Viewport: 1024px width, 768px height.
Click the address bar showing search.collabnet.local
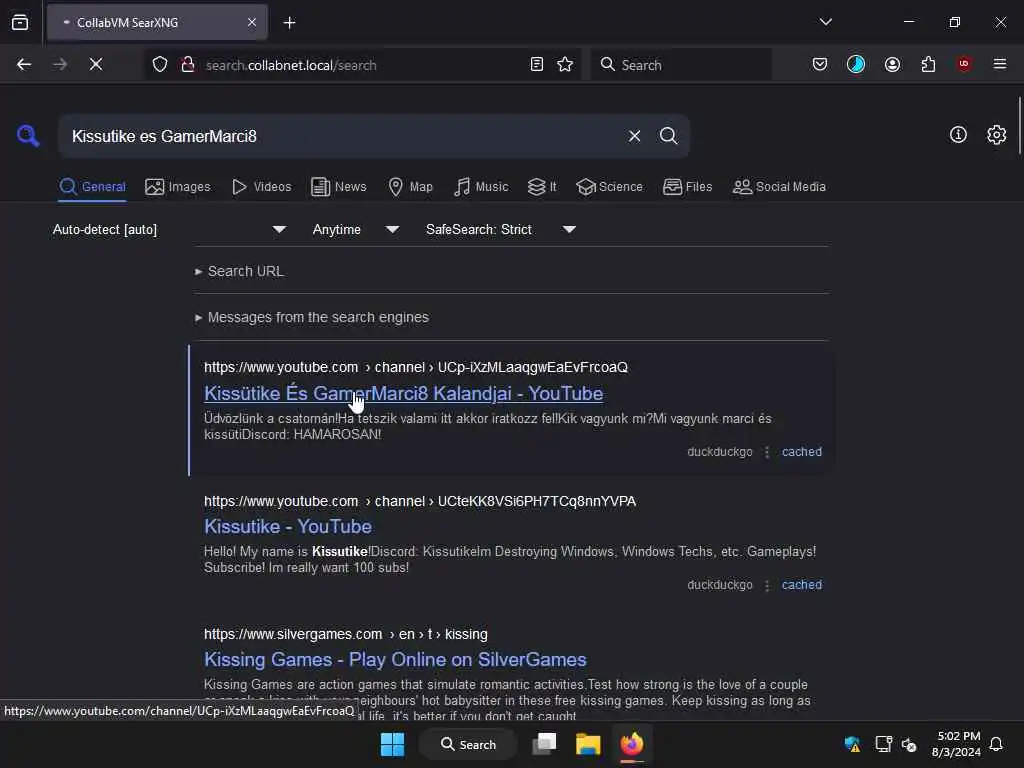(362, 65)
